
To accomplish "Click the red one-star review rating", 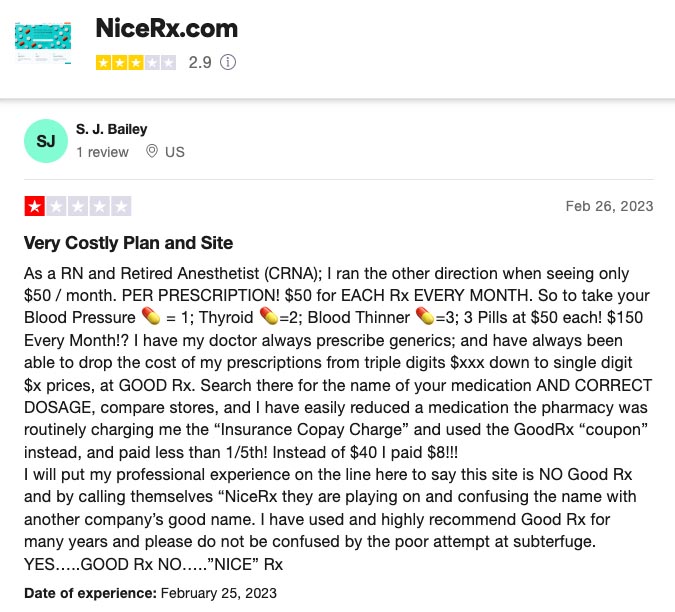I will [x=77, y=207].
